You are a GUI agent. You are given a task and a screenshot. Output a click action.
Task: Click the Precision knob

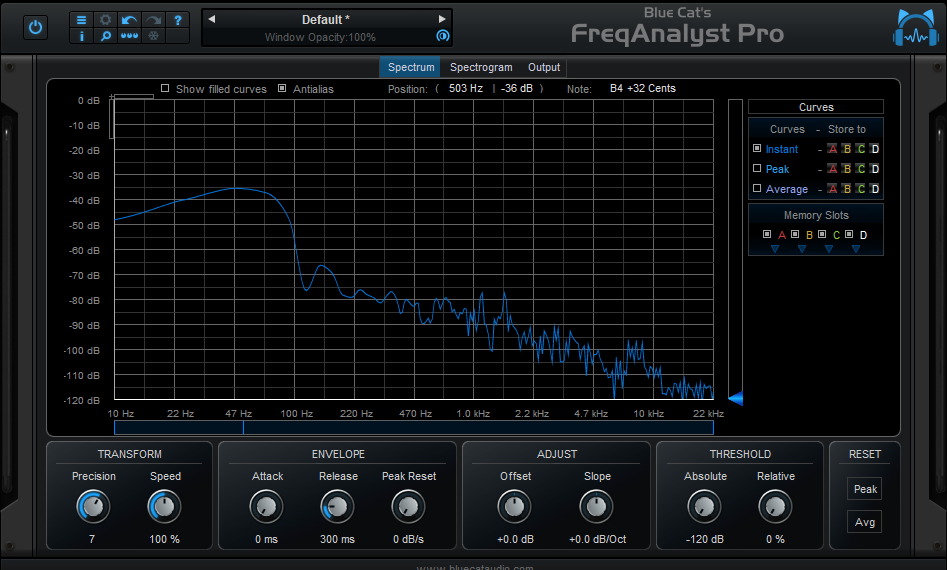[x=93, y=507]
